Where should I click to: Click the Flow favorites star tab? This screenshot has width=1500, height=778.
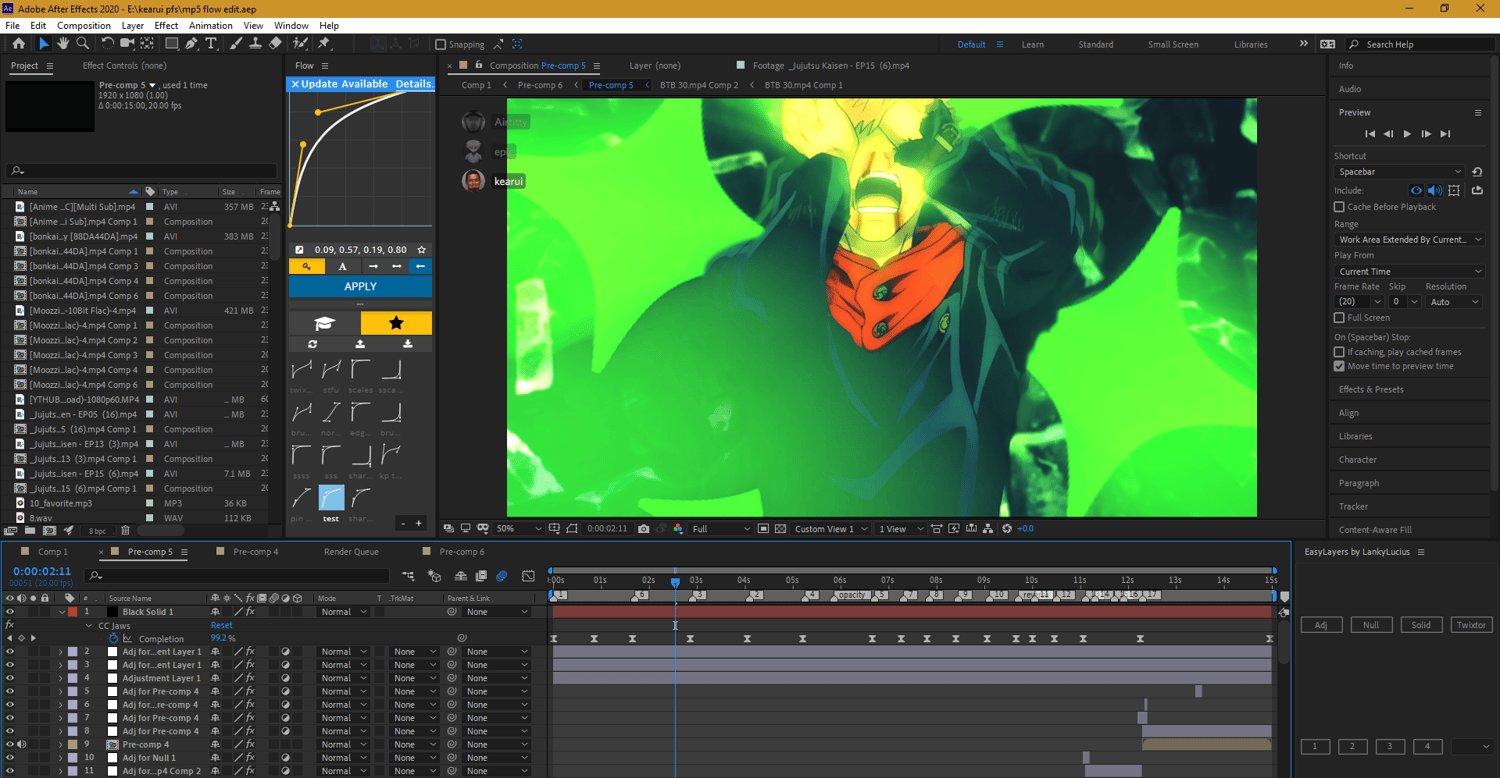tap(396, 323)
